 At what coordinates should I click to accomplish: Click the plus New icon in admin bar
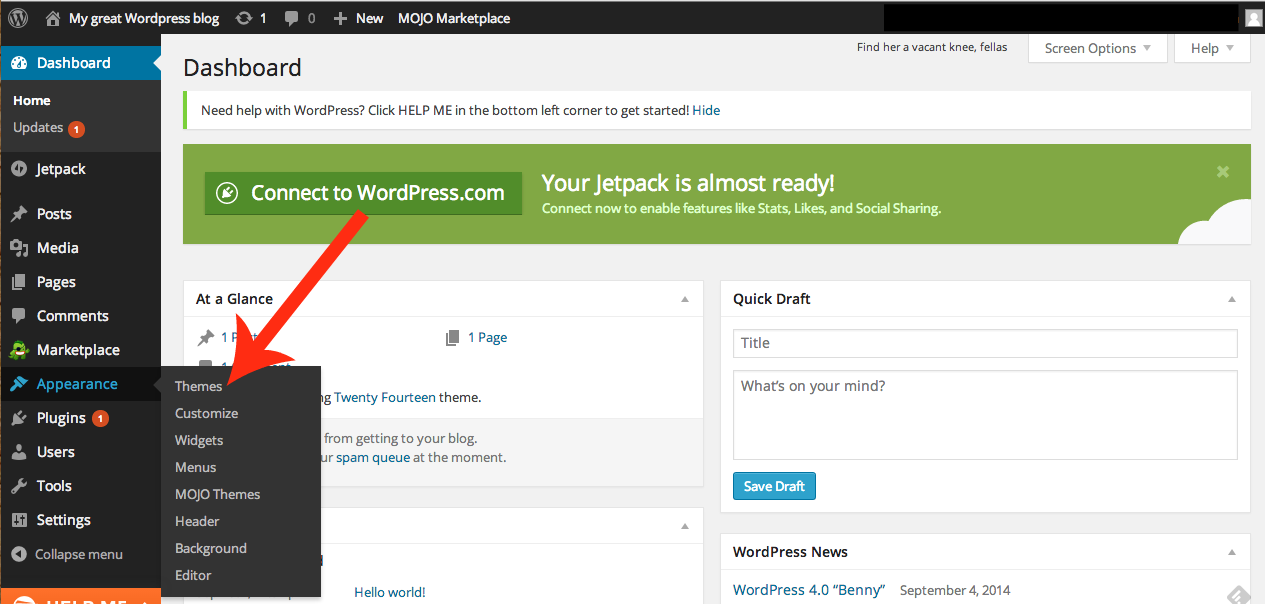pyautogui.click(x=340, y=18)
